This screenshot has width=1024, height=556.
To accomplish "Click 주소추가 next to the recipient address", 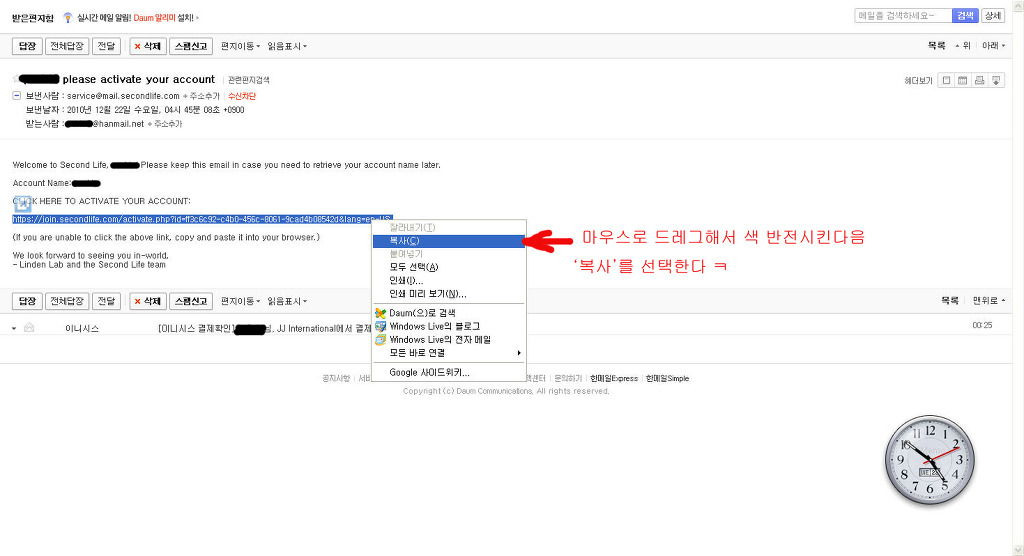I will [165, 123].
